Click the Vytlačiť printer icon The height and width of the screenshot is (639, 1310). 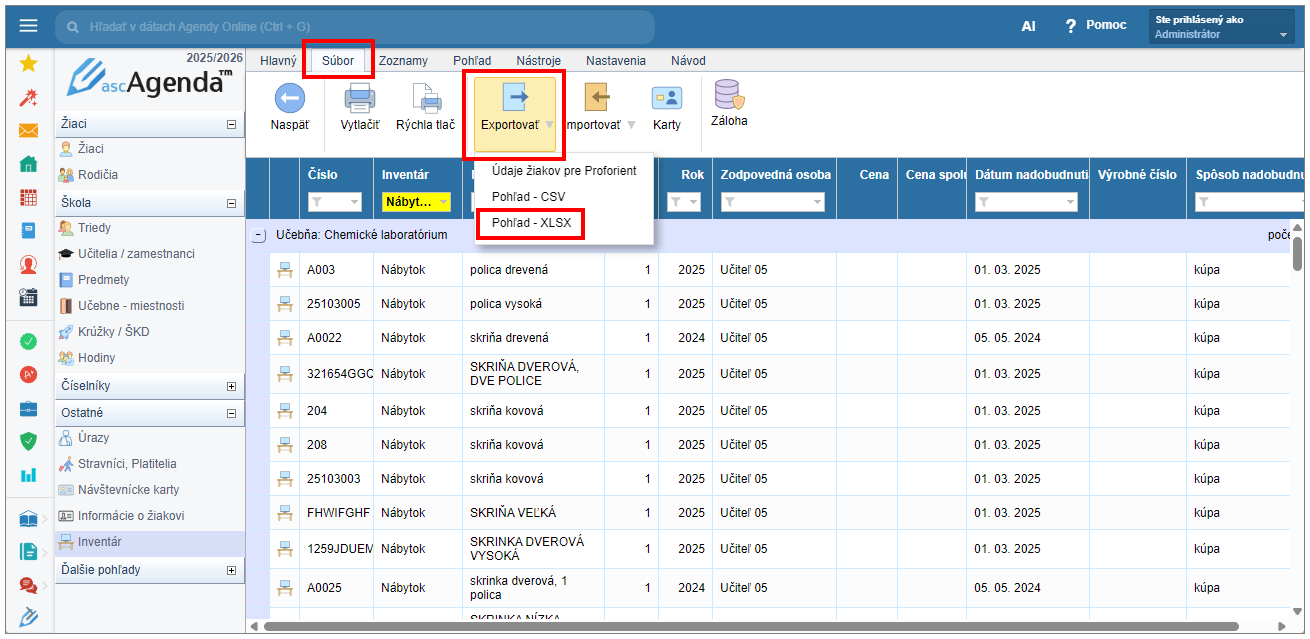point(359,99)
